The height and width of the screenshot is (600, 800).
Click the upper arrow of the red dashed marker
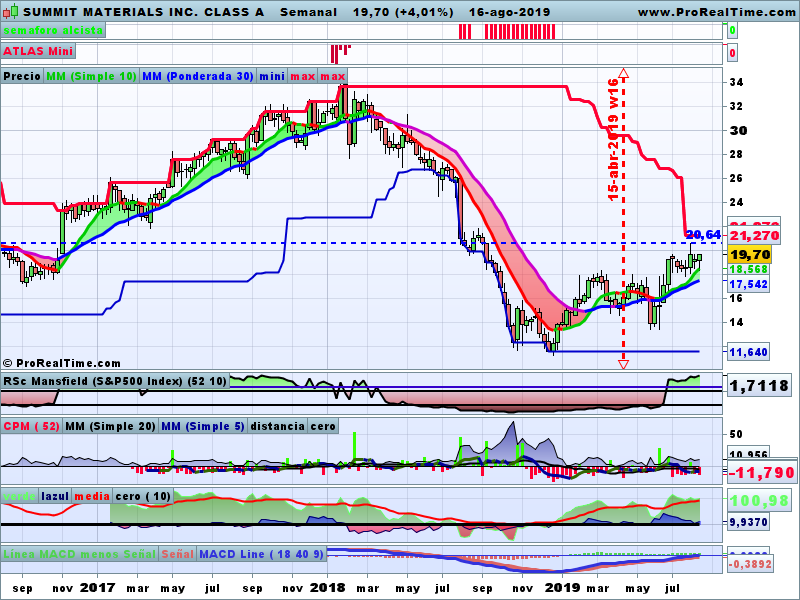(623, 73)
